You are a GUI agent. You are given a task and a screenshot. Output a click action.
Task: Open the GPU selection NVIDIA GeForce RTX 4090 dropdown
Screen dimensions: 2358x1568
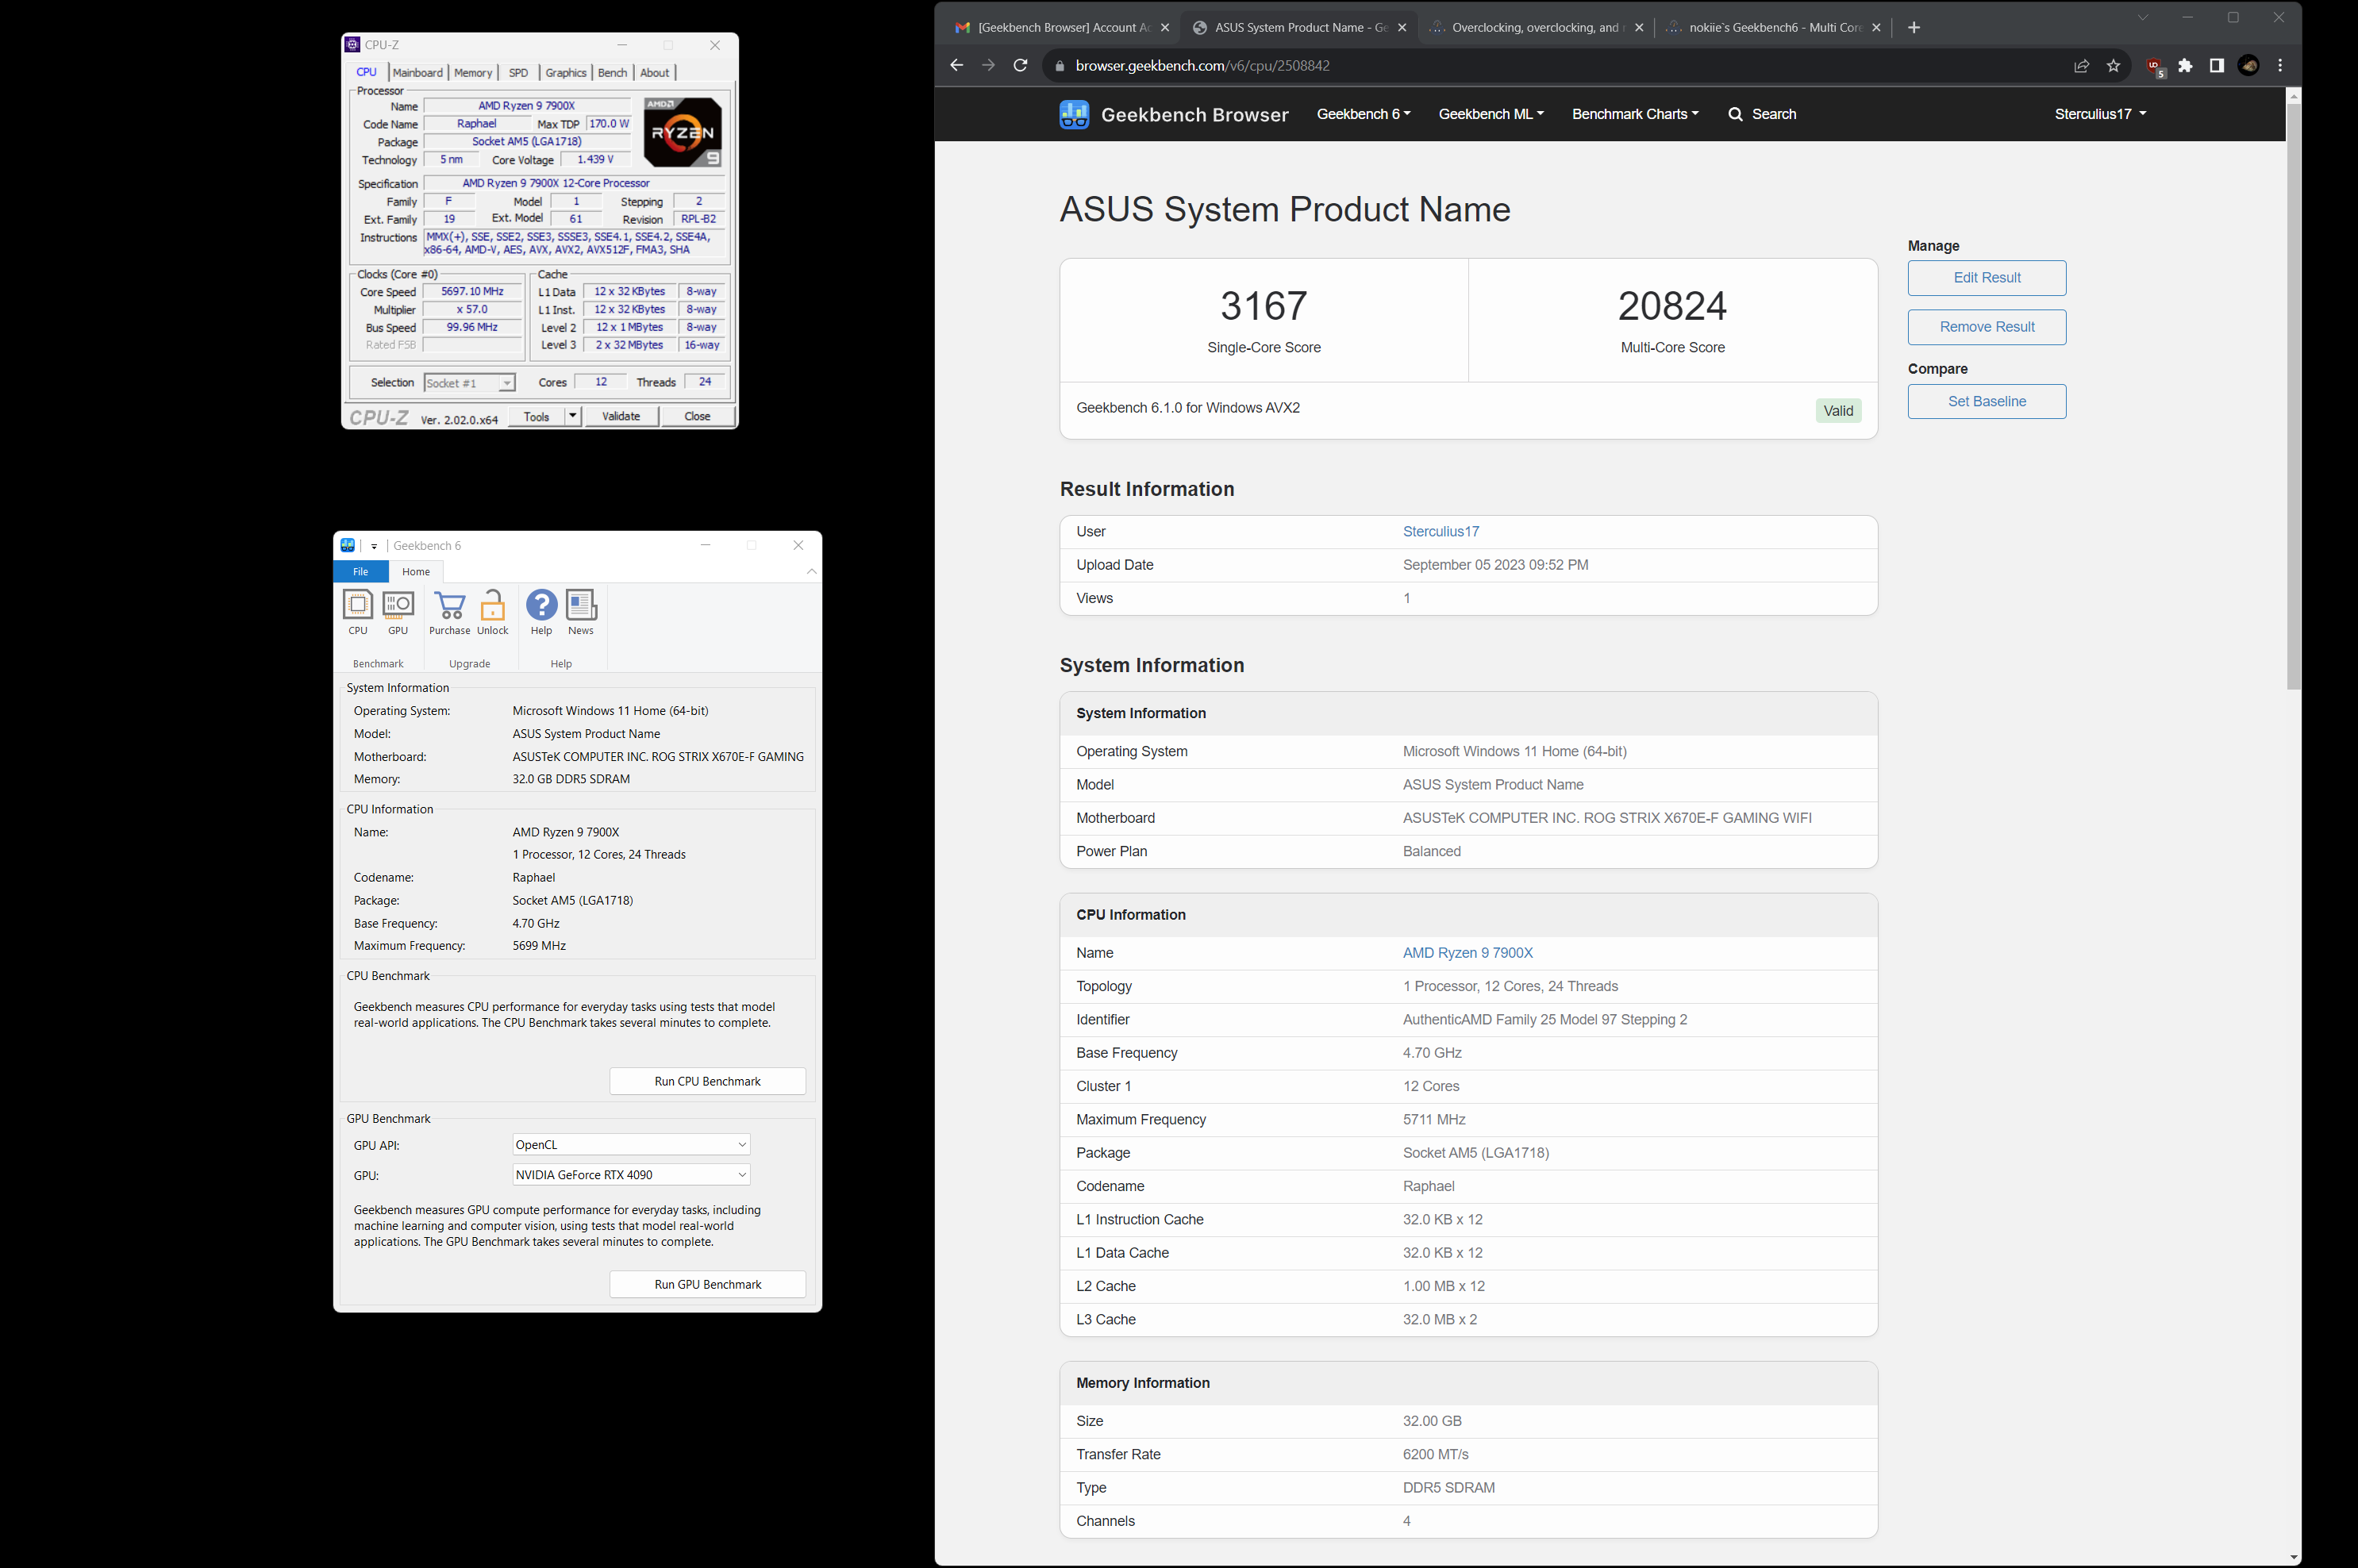631,1174
